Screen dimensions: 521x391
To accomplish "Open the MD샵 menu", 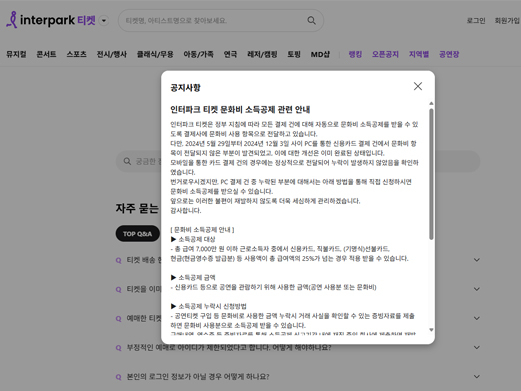I will [x=320, y=54].
